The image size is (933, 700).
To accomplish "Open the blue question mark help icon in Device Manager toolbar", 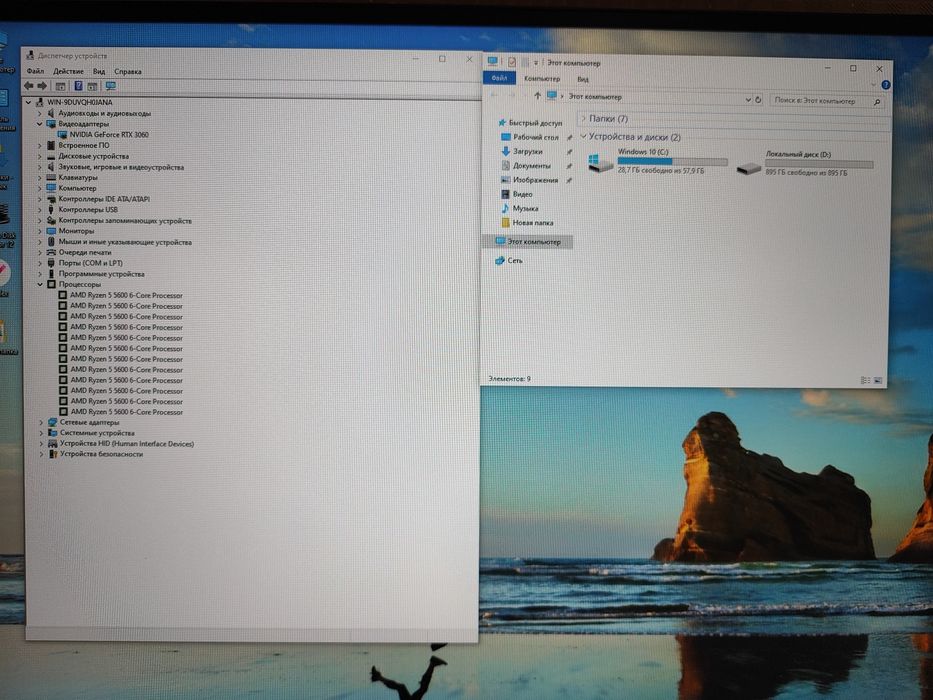I will point(78,86).
